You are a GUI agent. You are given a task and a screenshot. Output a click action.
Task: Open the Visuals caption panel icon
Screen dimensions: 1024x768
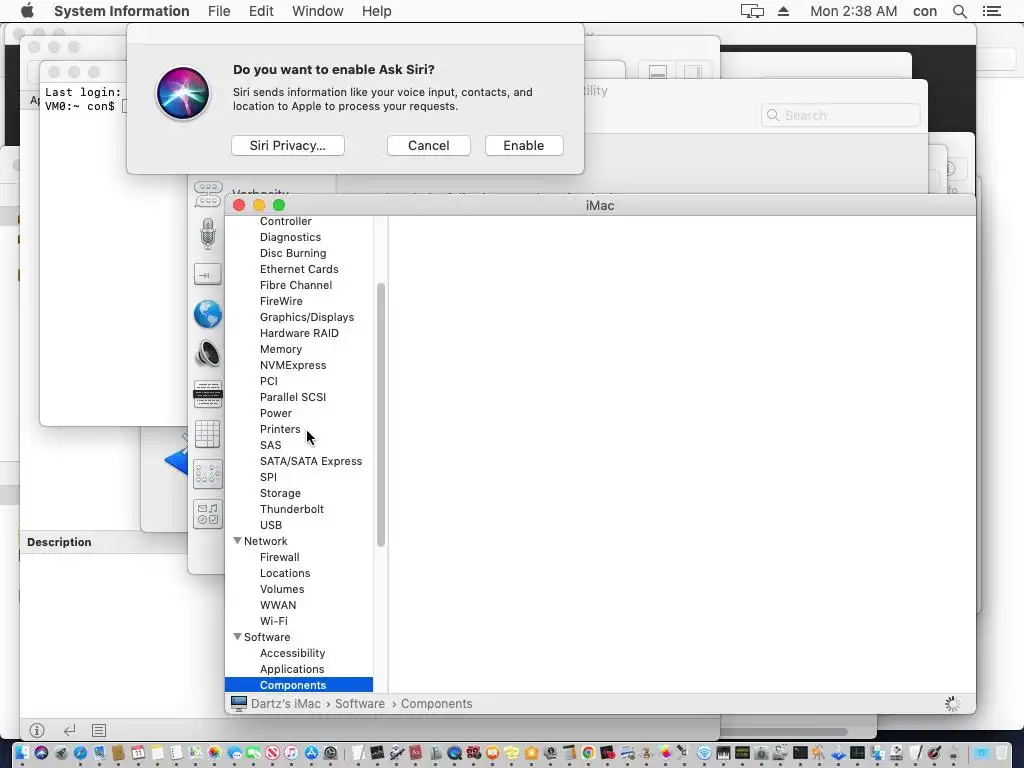click(x=208, y=394)
